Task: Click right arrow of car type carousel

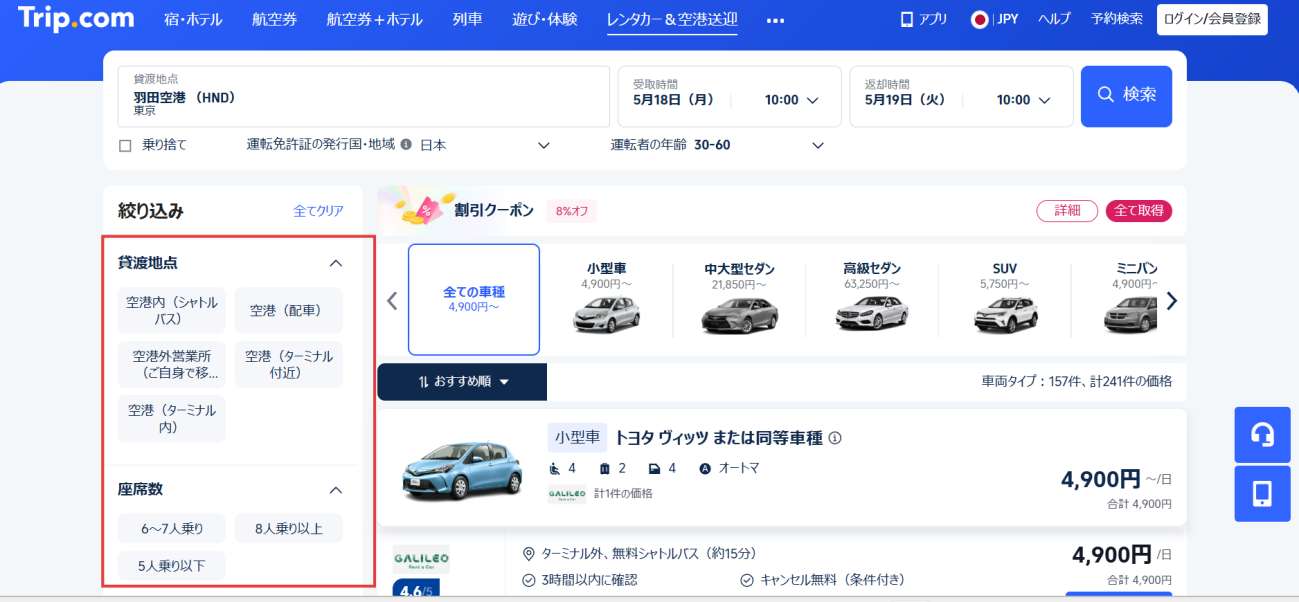Action: click(x=1172, y=300)
